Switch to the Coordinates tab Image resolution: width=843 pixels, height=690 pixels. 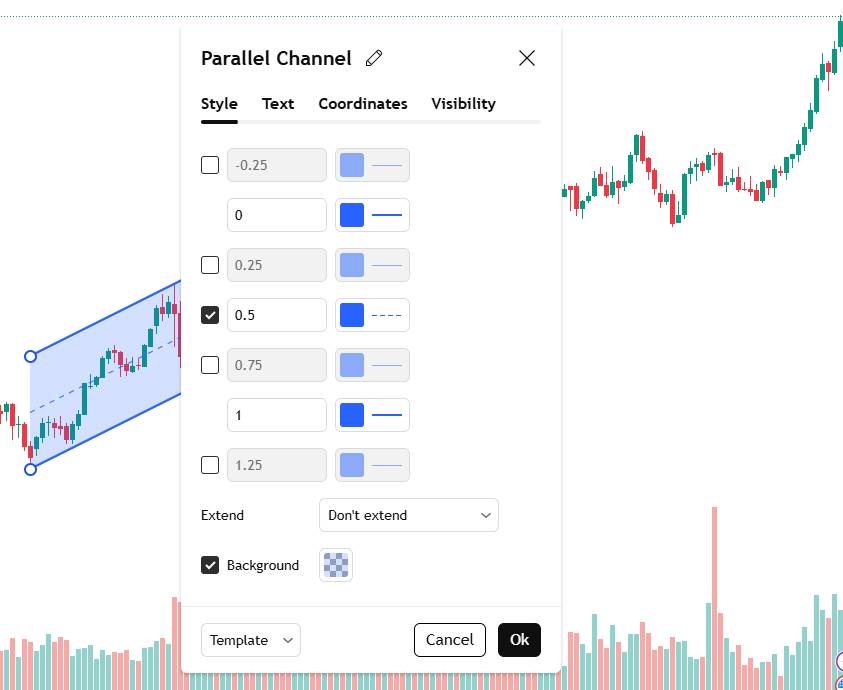[x=363, y=103]
